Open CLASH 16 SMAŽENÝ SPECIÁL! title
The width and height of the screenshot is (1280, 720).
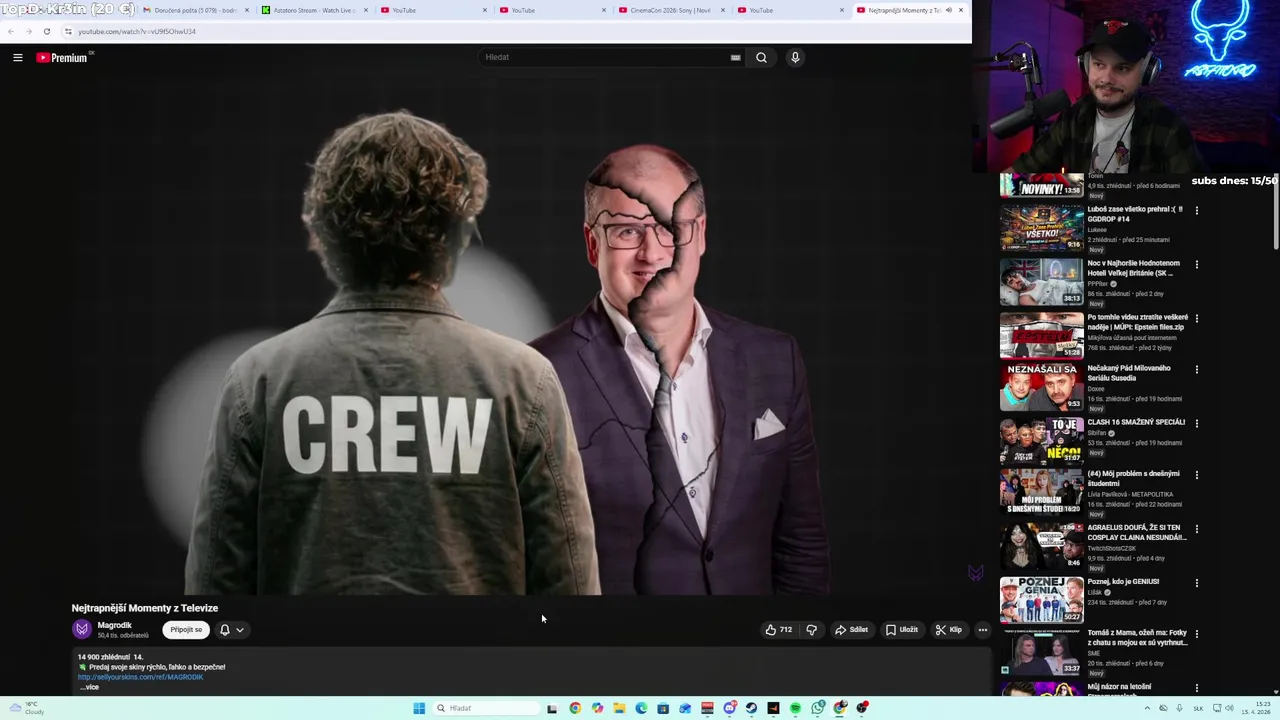point(1136,422)
